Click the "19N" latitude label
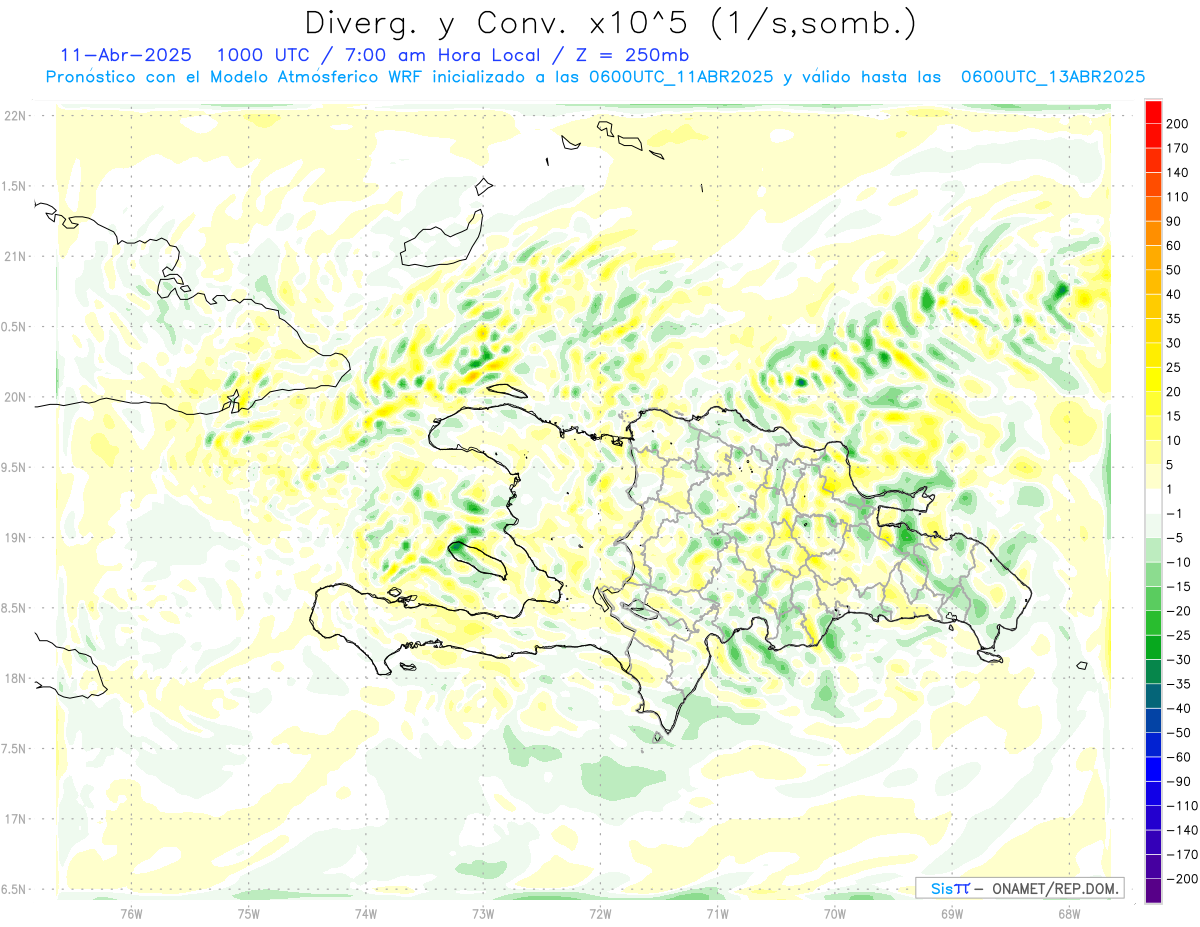Viewport: 1200px width, 927px height. pos(14,538)
